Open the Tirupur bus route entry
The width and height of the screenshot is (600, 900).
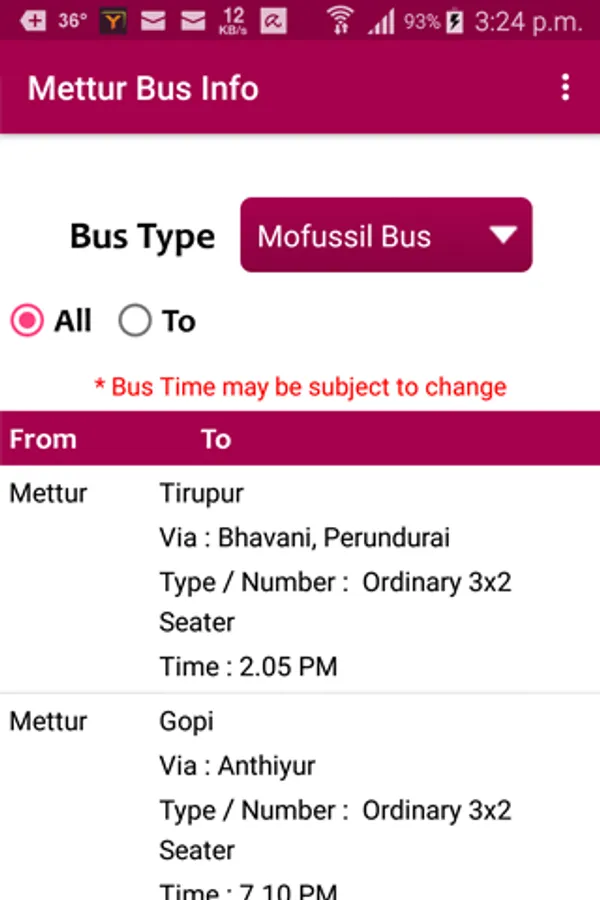202,494
